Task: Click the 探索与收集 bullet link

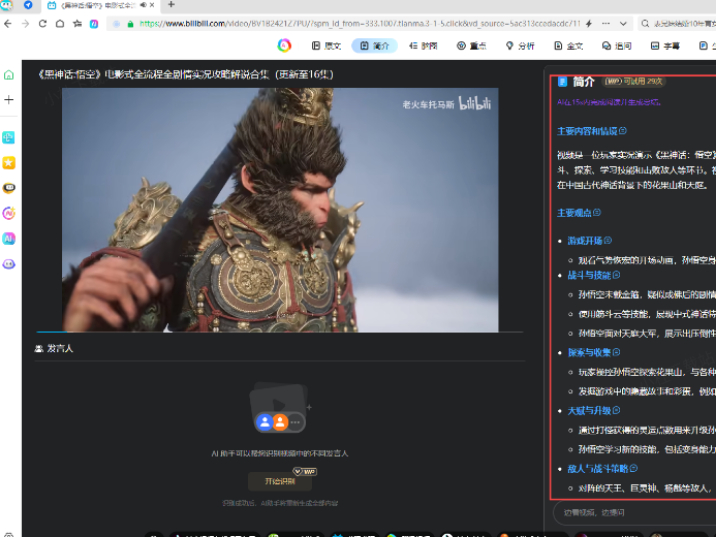Action: 594,352
